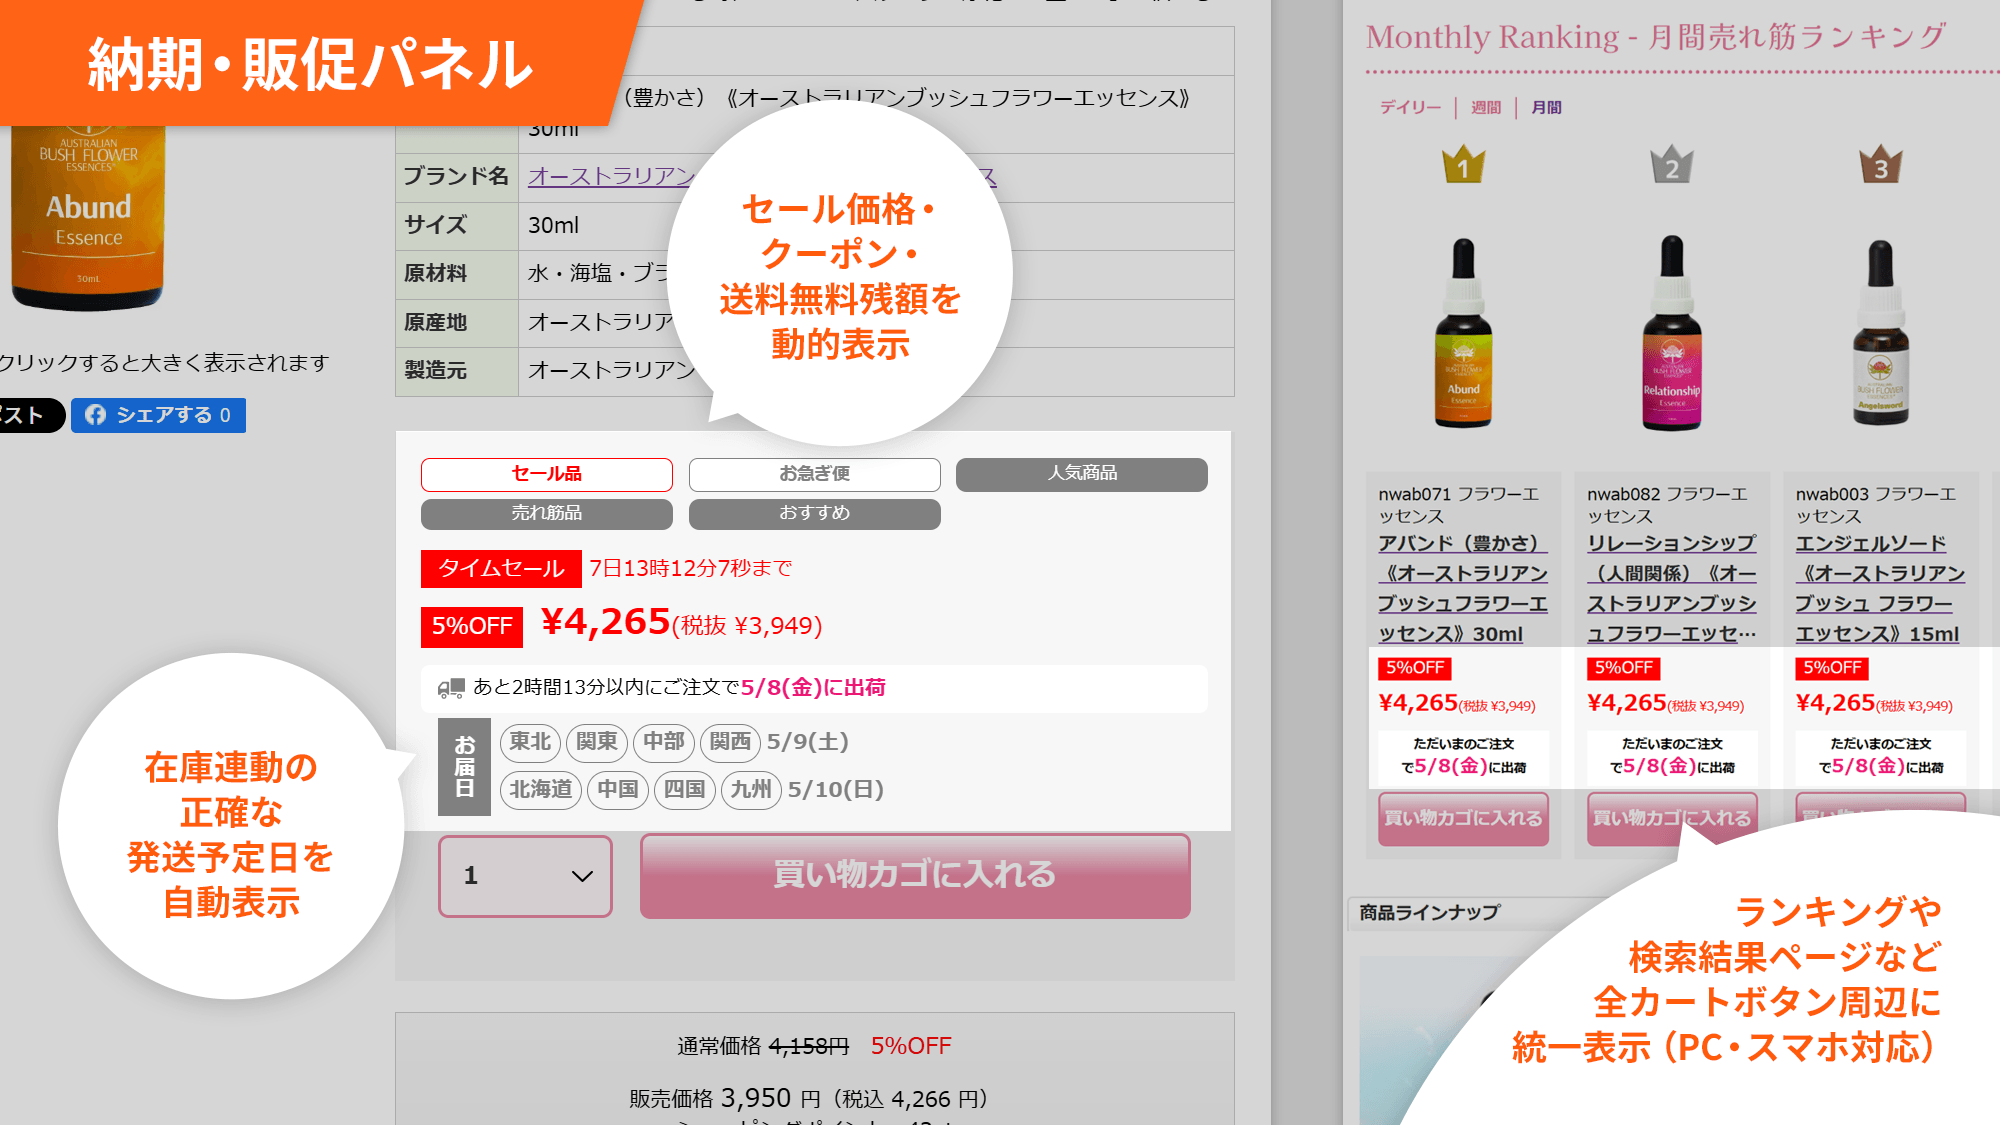Image resolution: width=2000 pixels, height=1125 pixels.
Task: Click the 四国 region tag
Action: pyautogui.click(x=685, y=790)
